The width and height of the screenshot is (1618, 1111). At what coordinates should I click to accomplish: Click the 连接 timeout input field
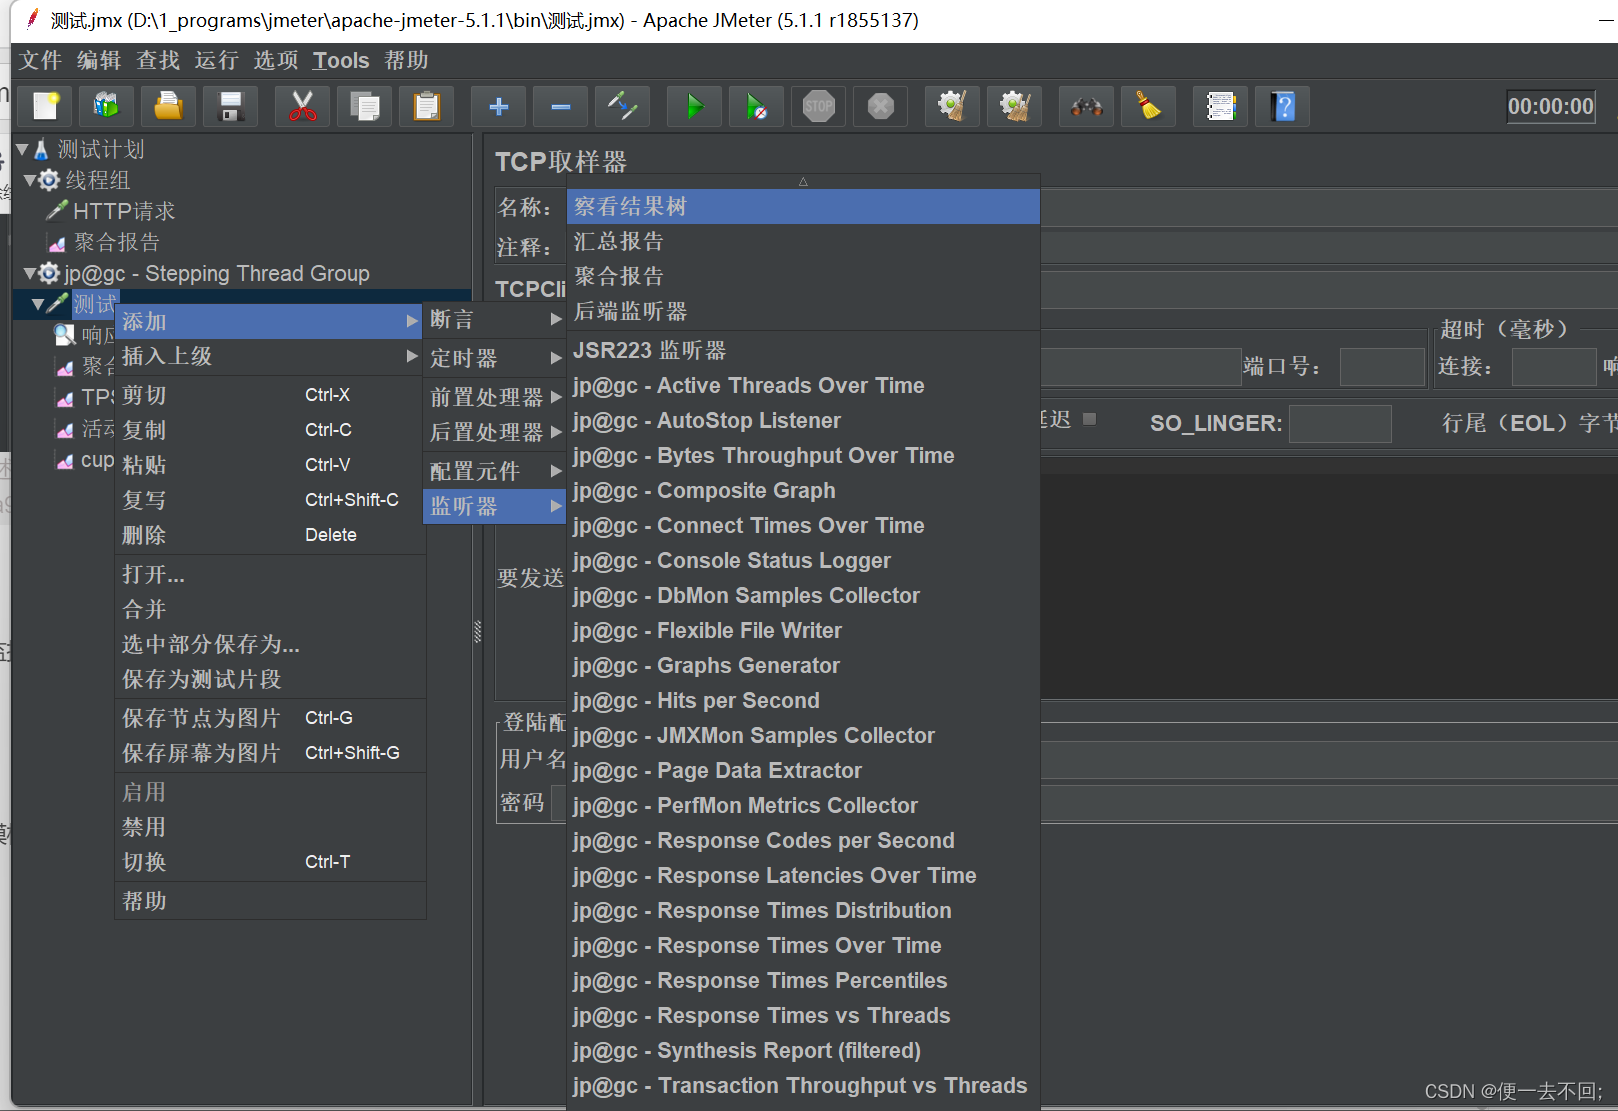(x=1553, y=367)
